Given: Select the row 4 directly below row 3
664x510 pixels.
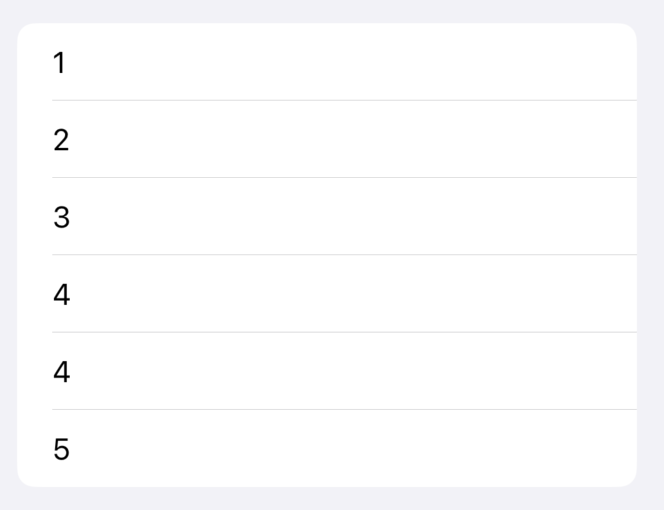Looking at the screenshot, I should [x=327, y=294].
